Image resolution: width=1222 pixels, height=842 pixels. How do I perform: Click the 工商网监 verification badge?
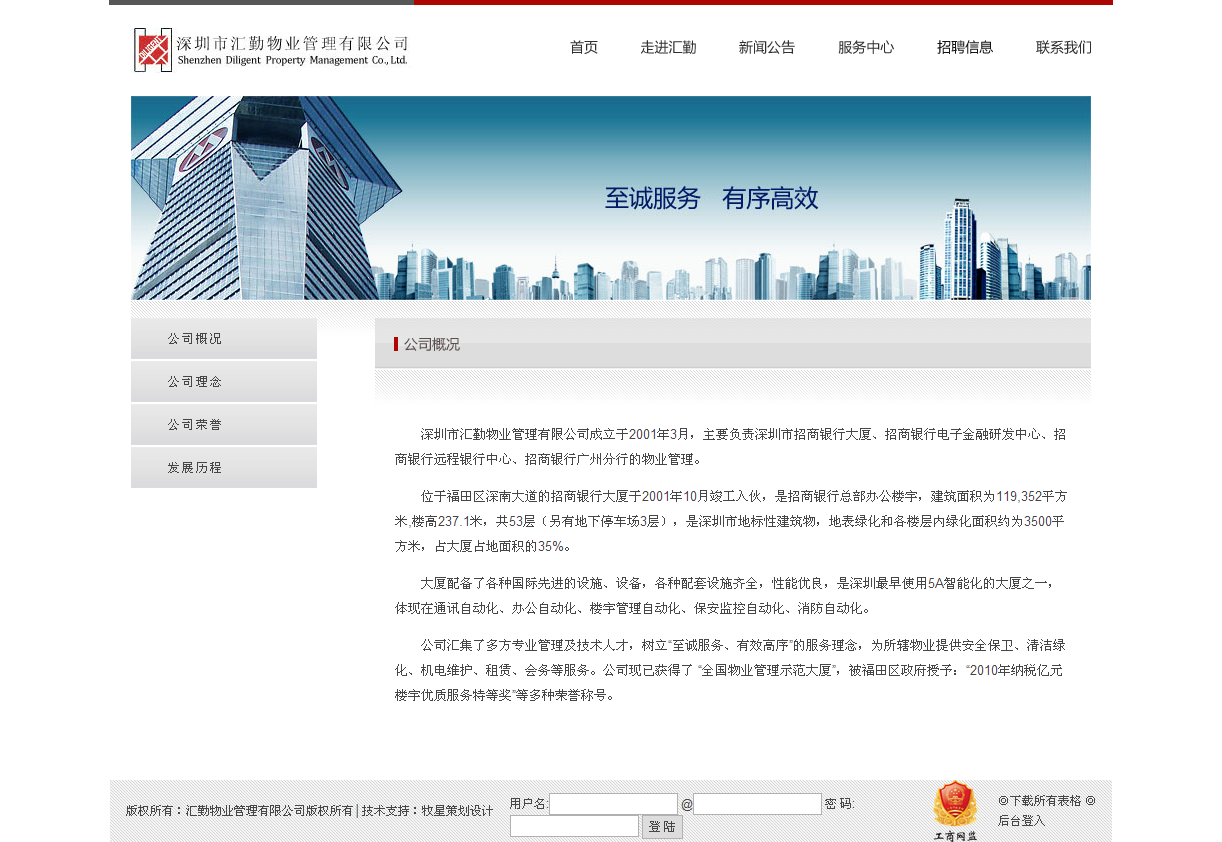pyautogui.click(x=956, y=807)
